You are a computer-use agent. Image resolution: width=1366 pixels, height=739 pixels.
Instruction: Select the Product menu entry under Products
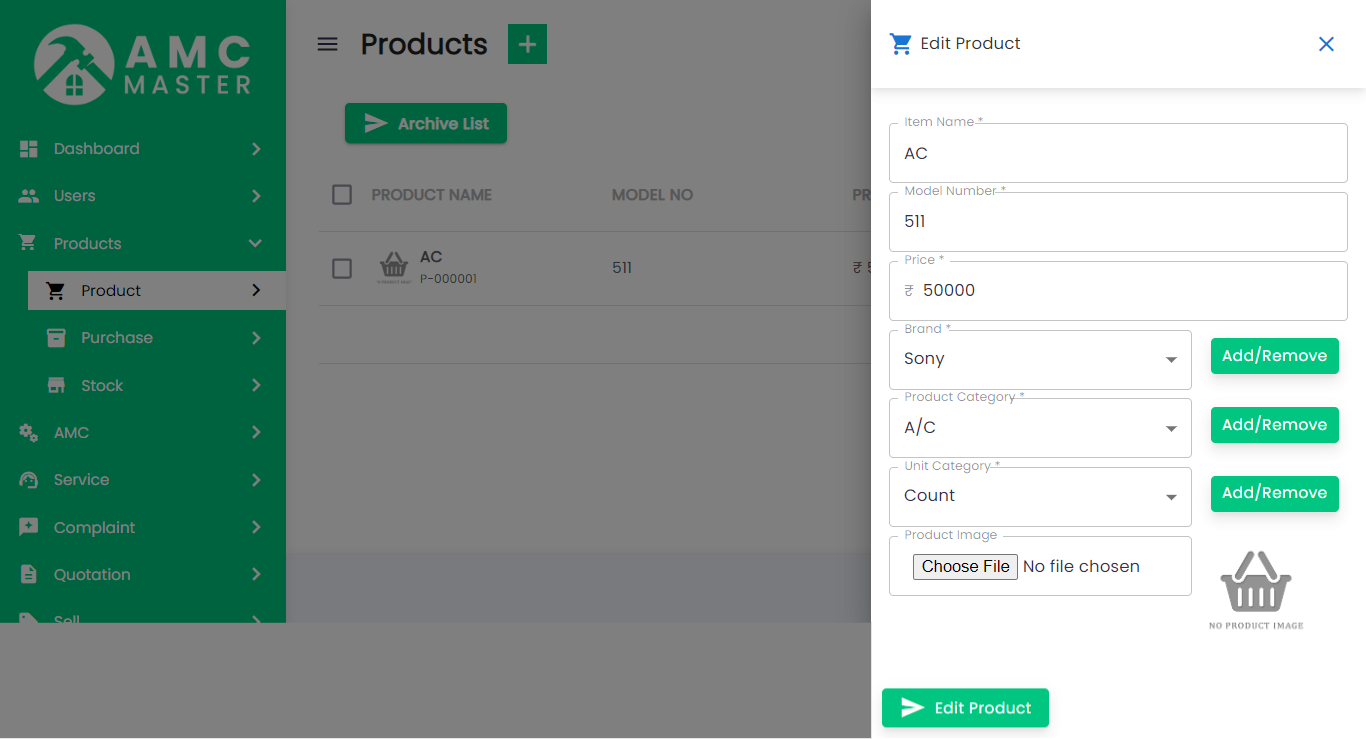(110, 290)
